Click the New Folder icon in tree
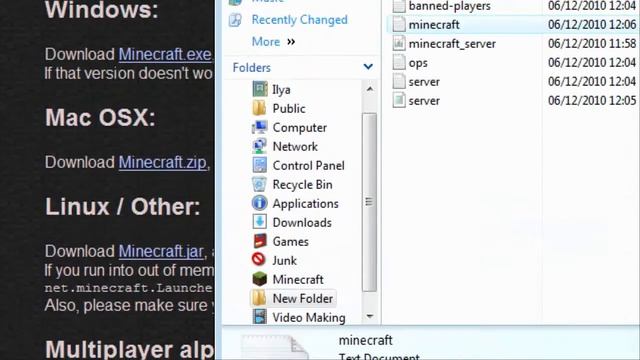Screen dimensions: 640x360 click(x=260, y=298)
